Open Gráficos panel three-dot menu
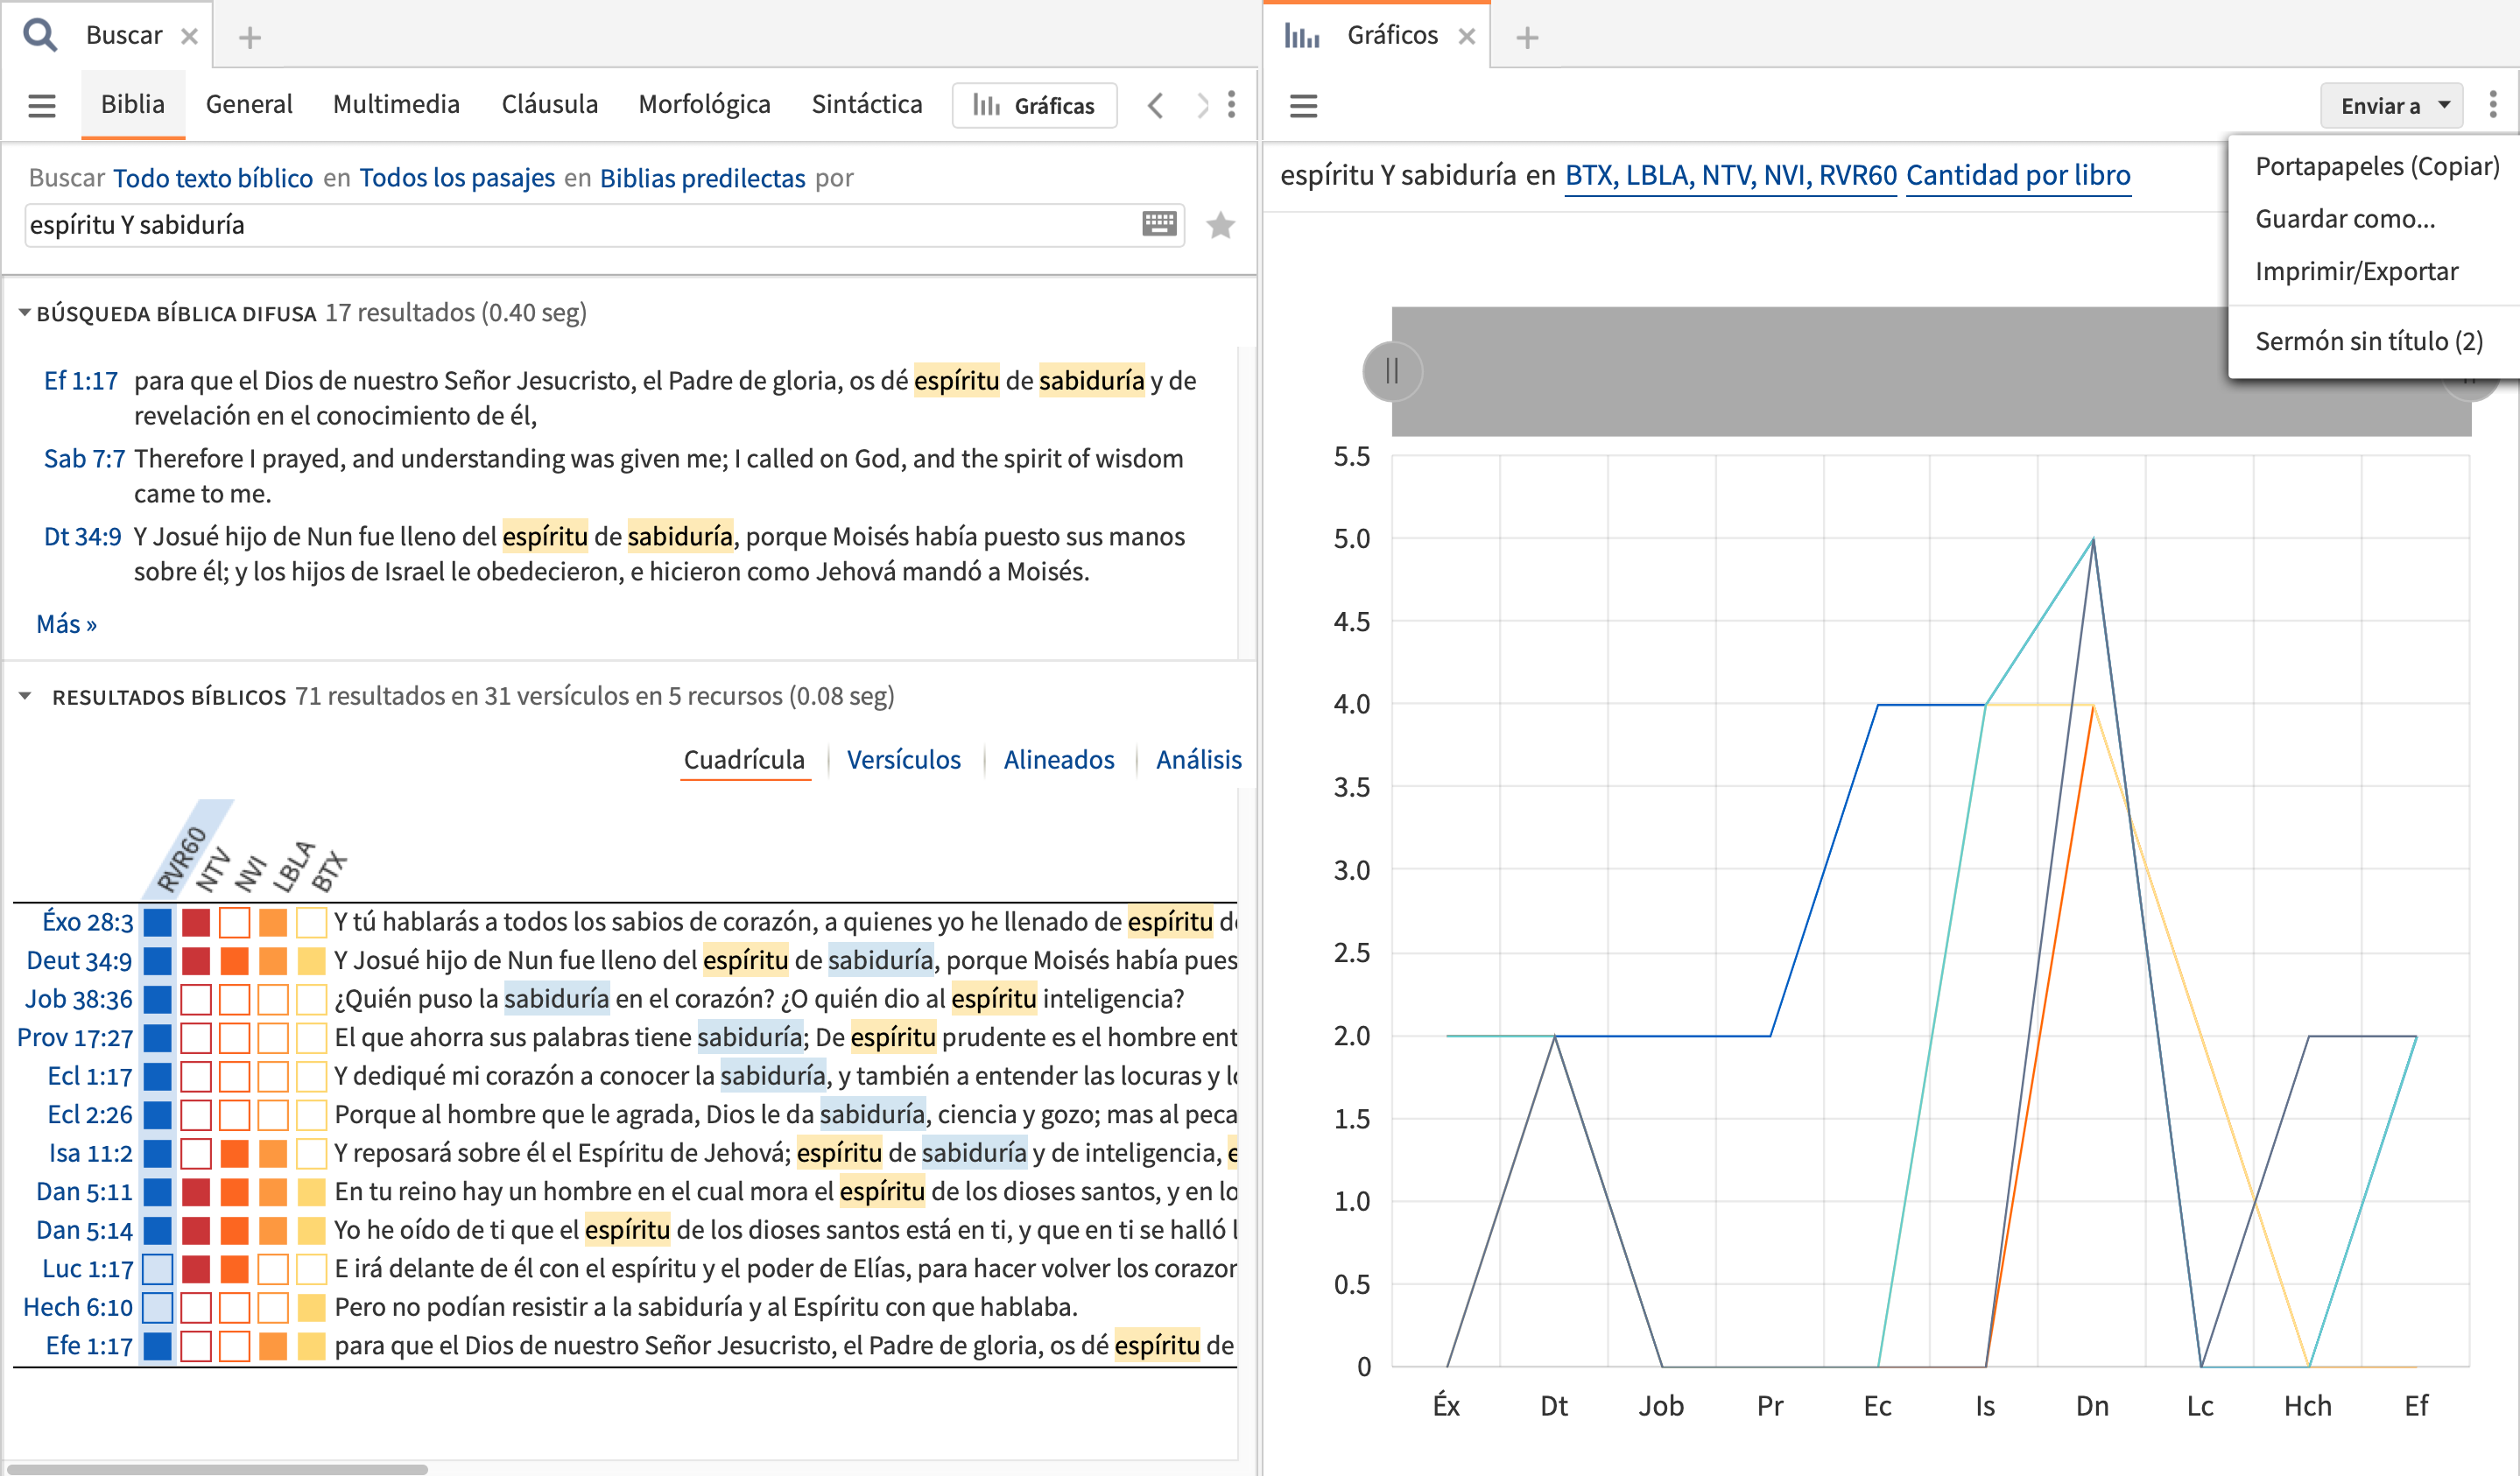The height and width of the screenshot is (1476, 2520). point(2492,105)
